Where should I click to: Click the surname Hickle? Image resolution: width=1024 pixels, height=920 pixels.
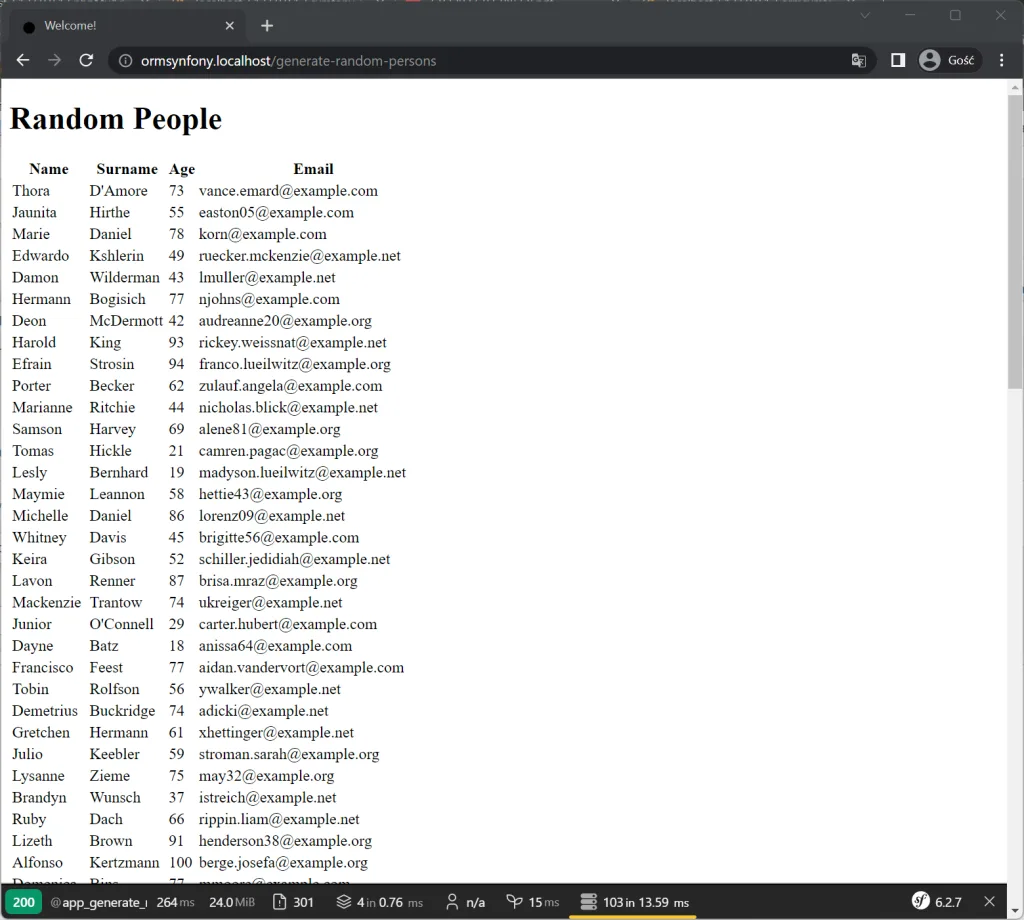coord(110,451)
